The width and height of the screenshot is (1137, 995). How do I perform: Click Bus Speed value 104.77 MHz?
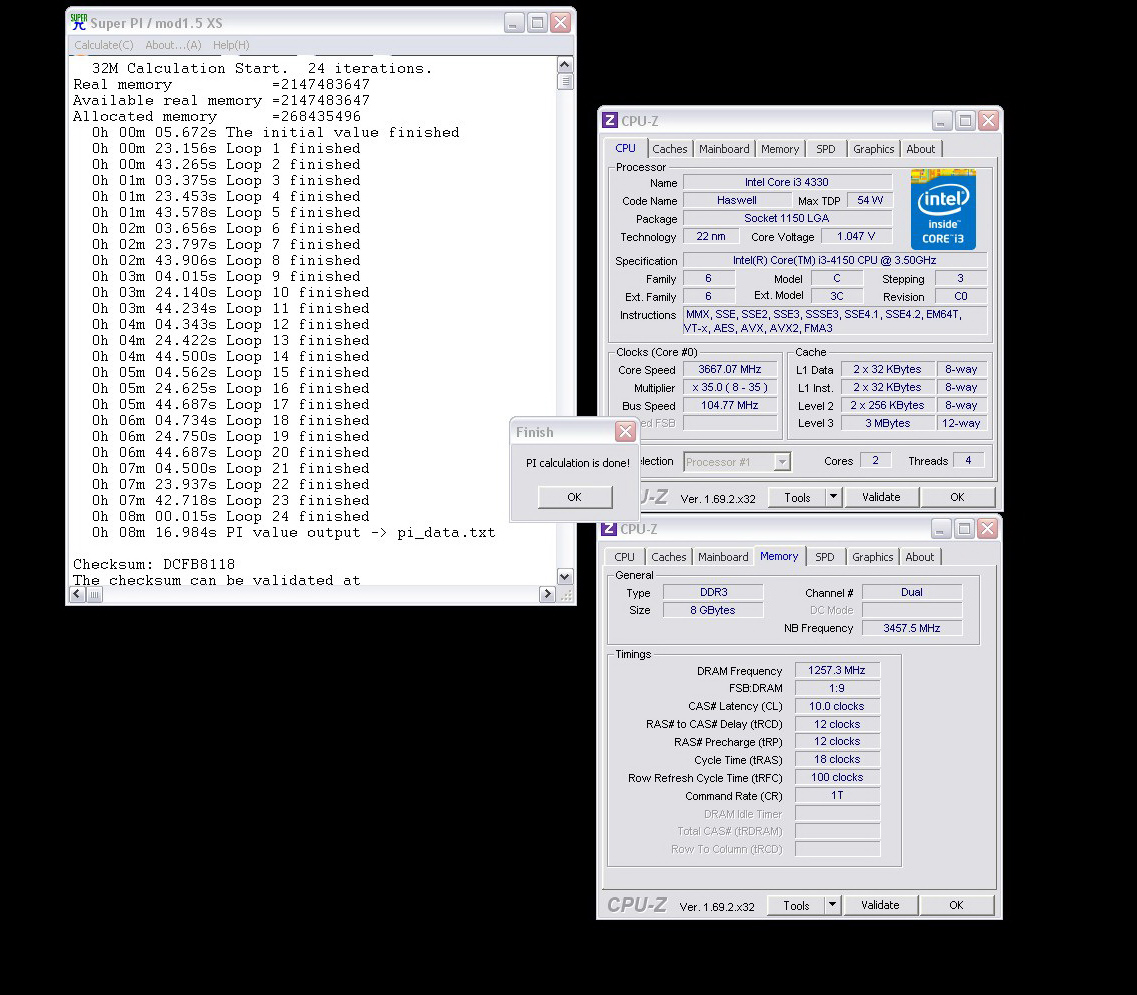729,405
